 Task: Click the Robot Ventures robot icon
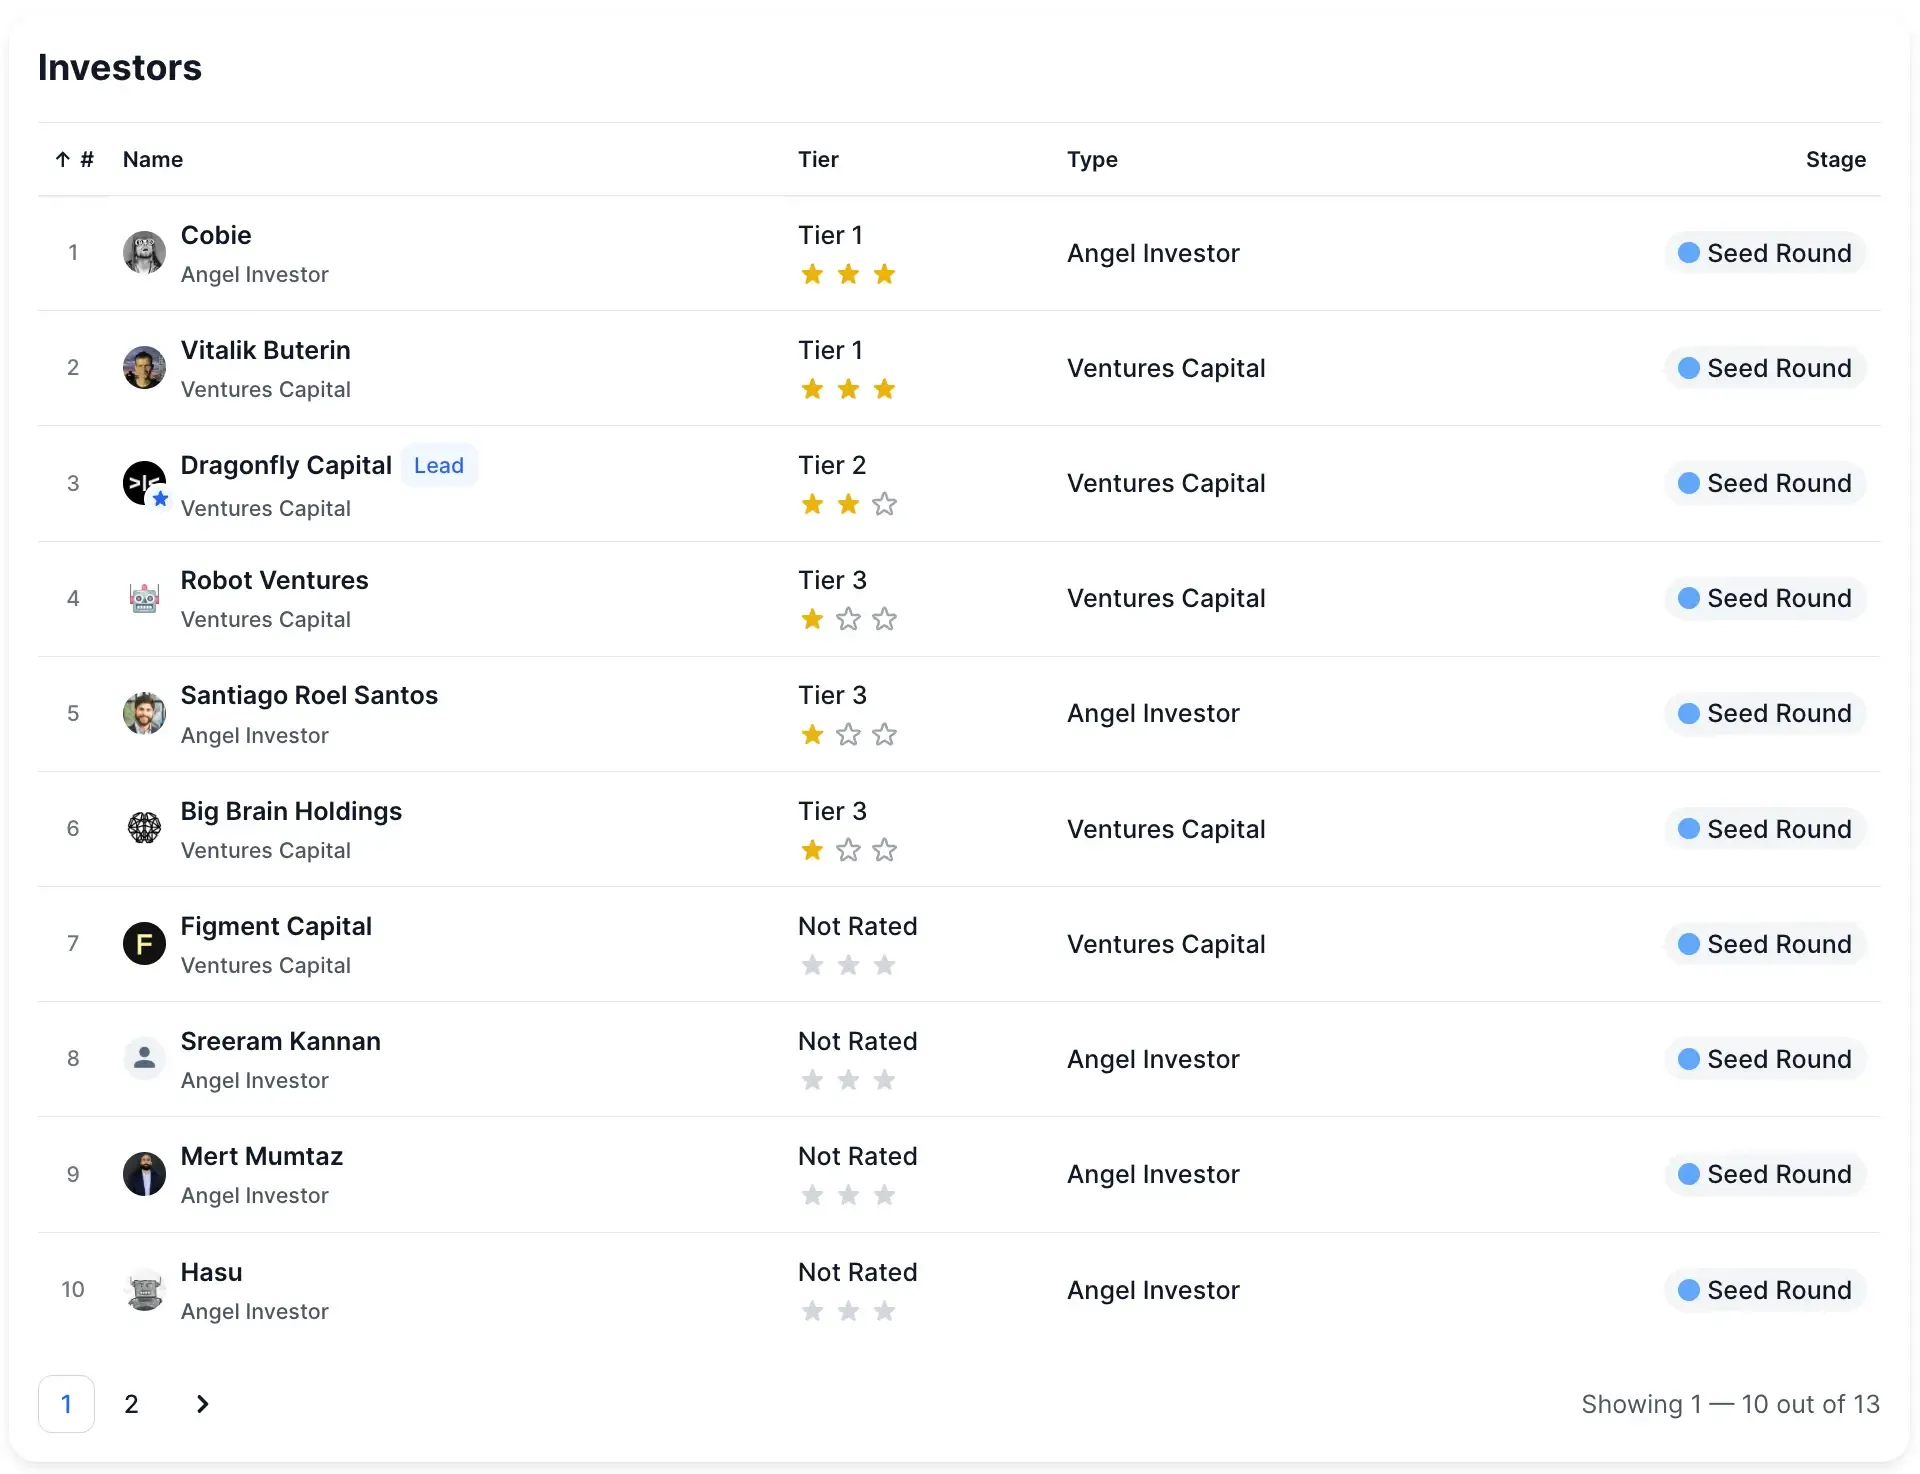coord(144,598)
